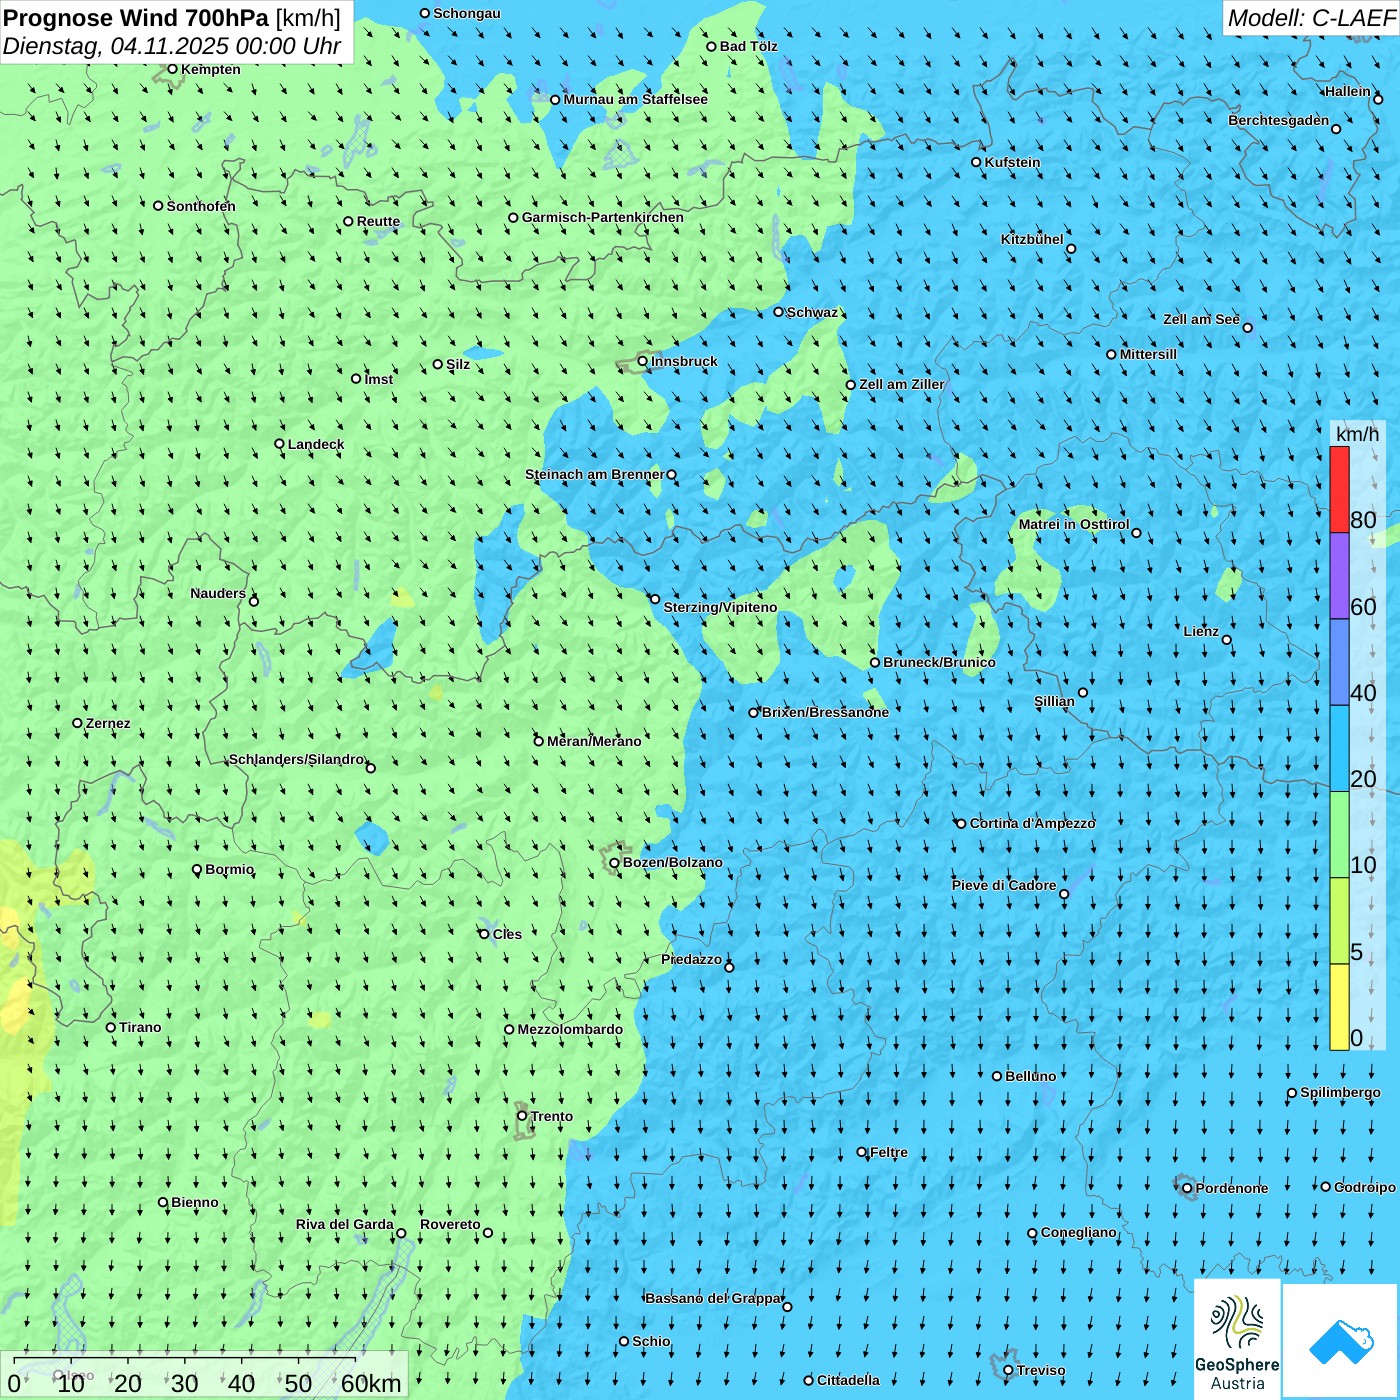Select the Sonthofen location label
Screen dimensions: 1400x1400
[x=201, y=206]
